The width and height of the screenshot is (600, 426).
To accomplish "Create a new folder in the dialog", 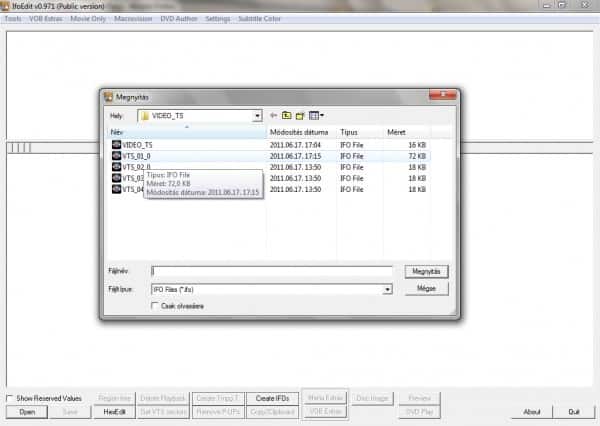I will tap(300, 116).
